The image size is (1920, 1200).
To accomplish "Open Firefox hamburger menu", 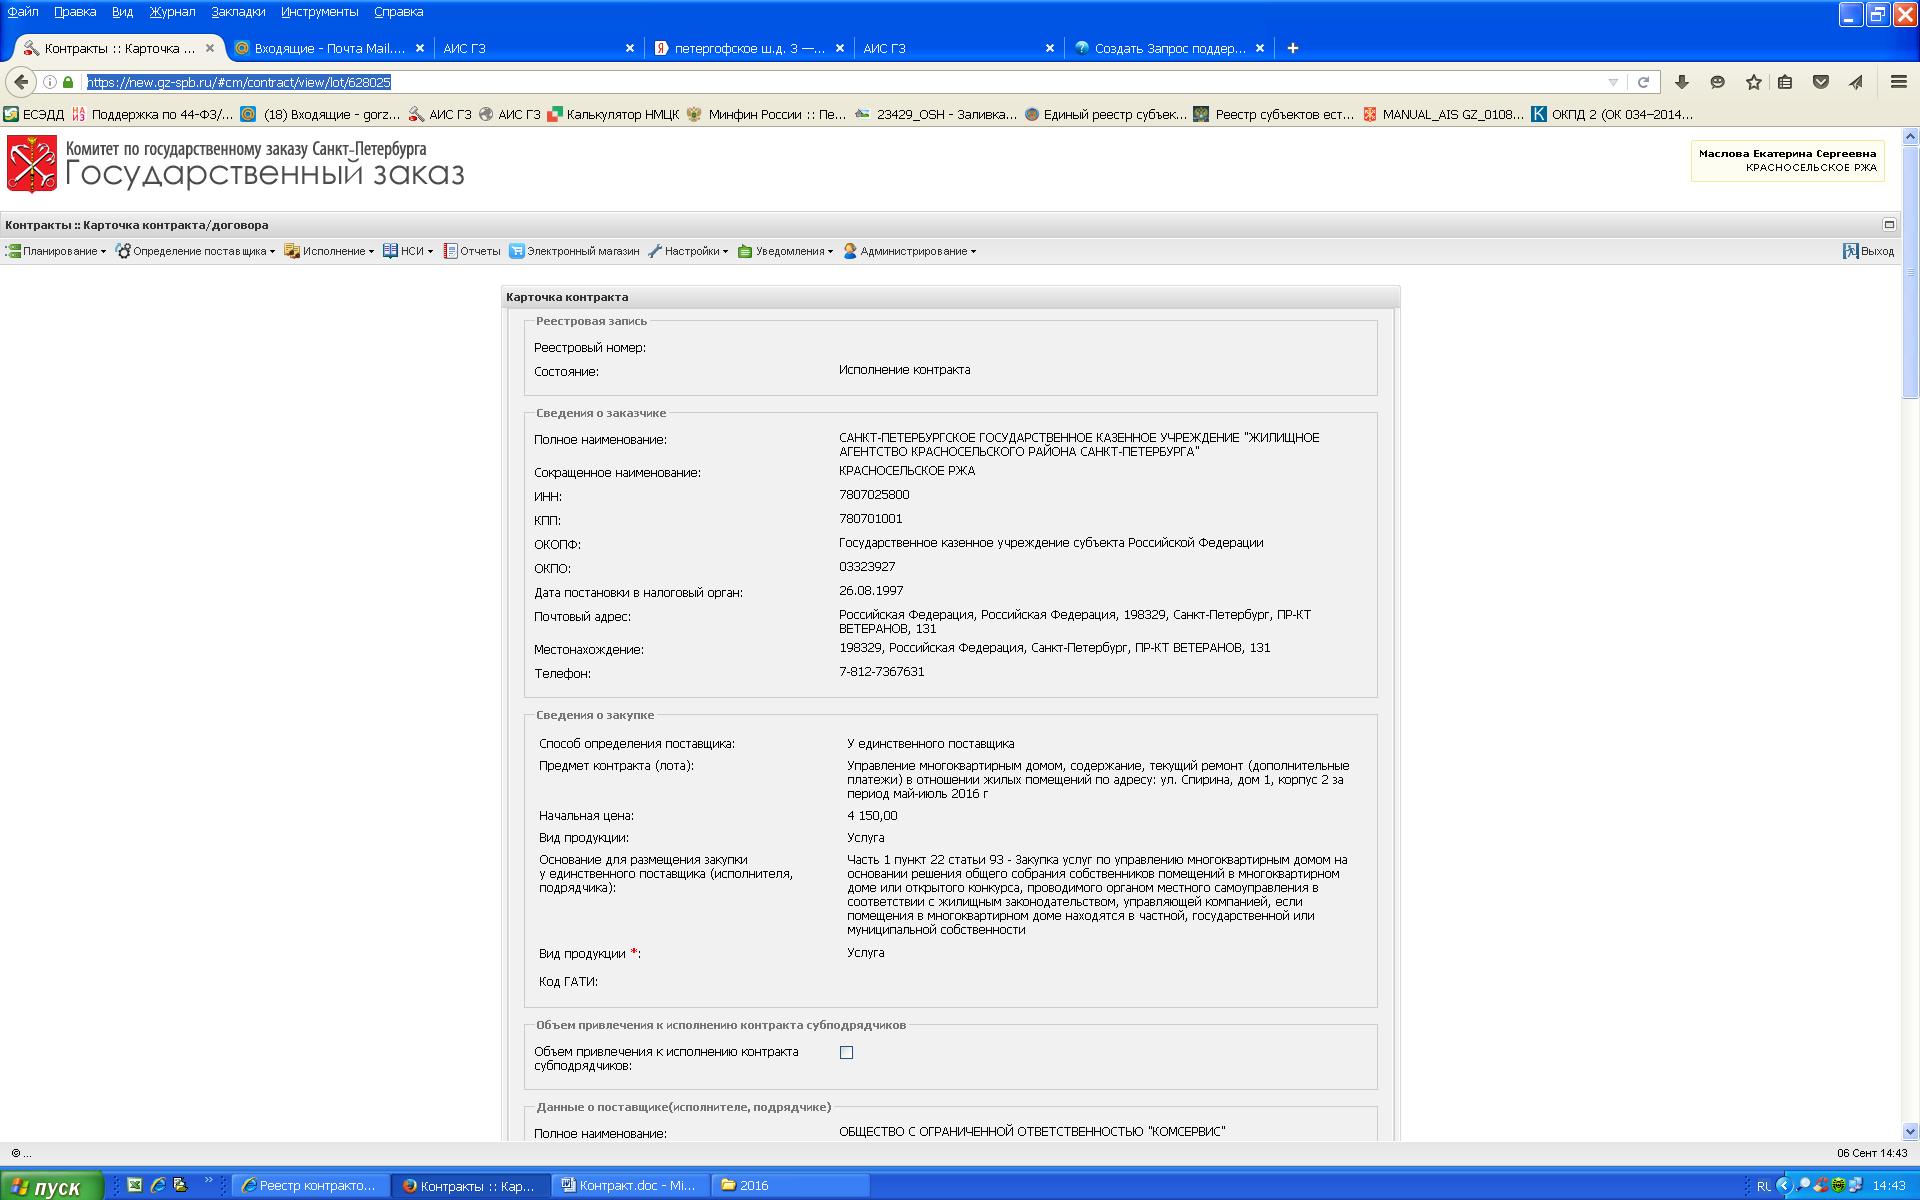I will pyautogui.click(x=1898, y=82).
